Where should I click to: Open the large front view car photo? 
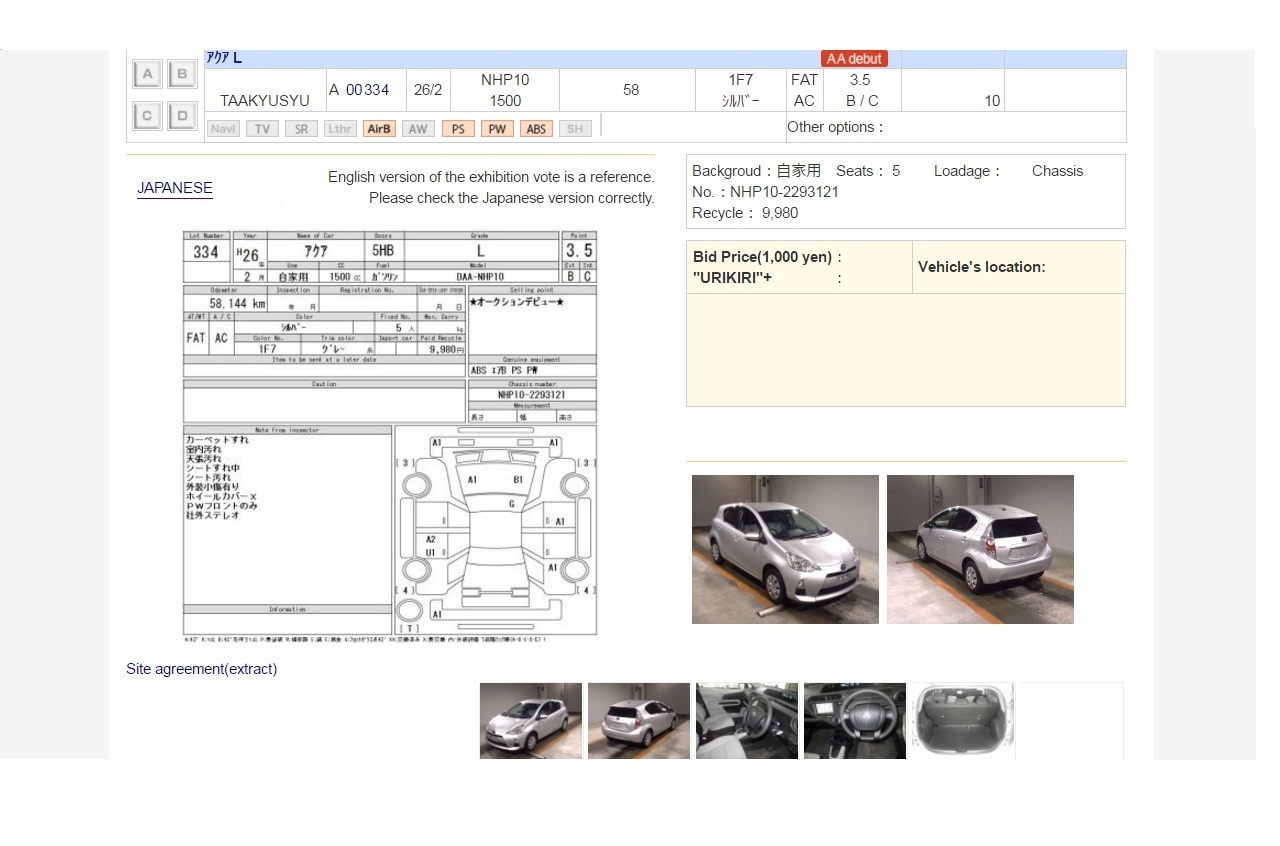[785, 549]
